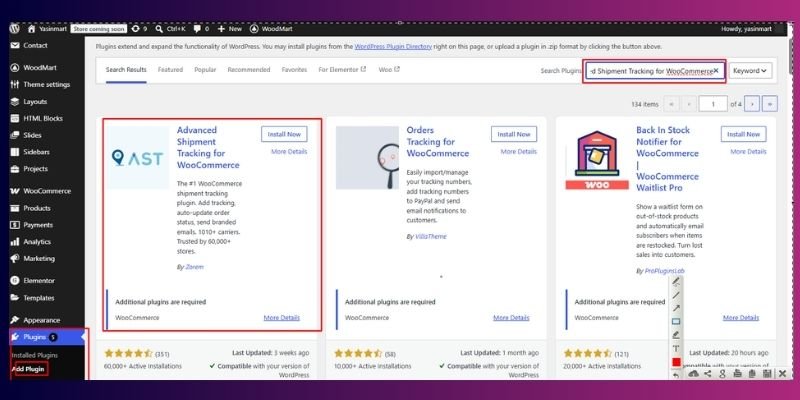Screen dimensions: 800x400
Task: Switch to Featured tab
Action: [170, 70]
